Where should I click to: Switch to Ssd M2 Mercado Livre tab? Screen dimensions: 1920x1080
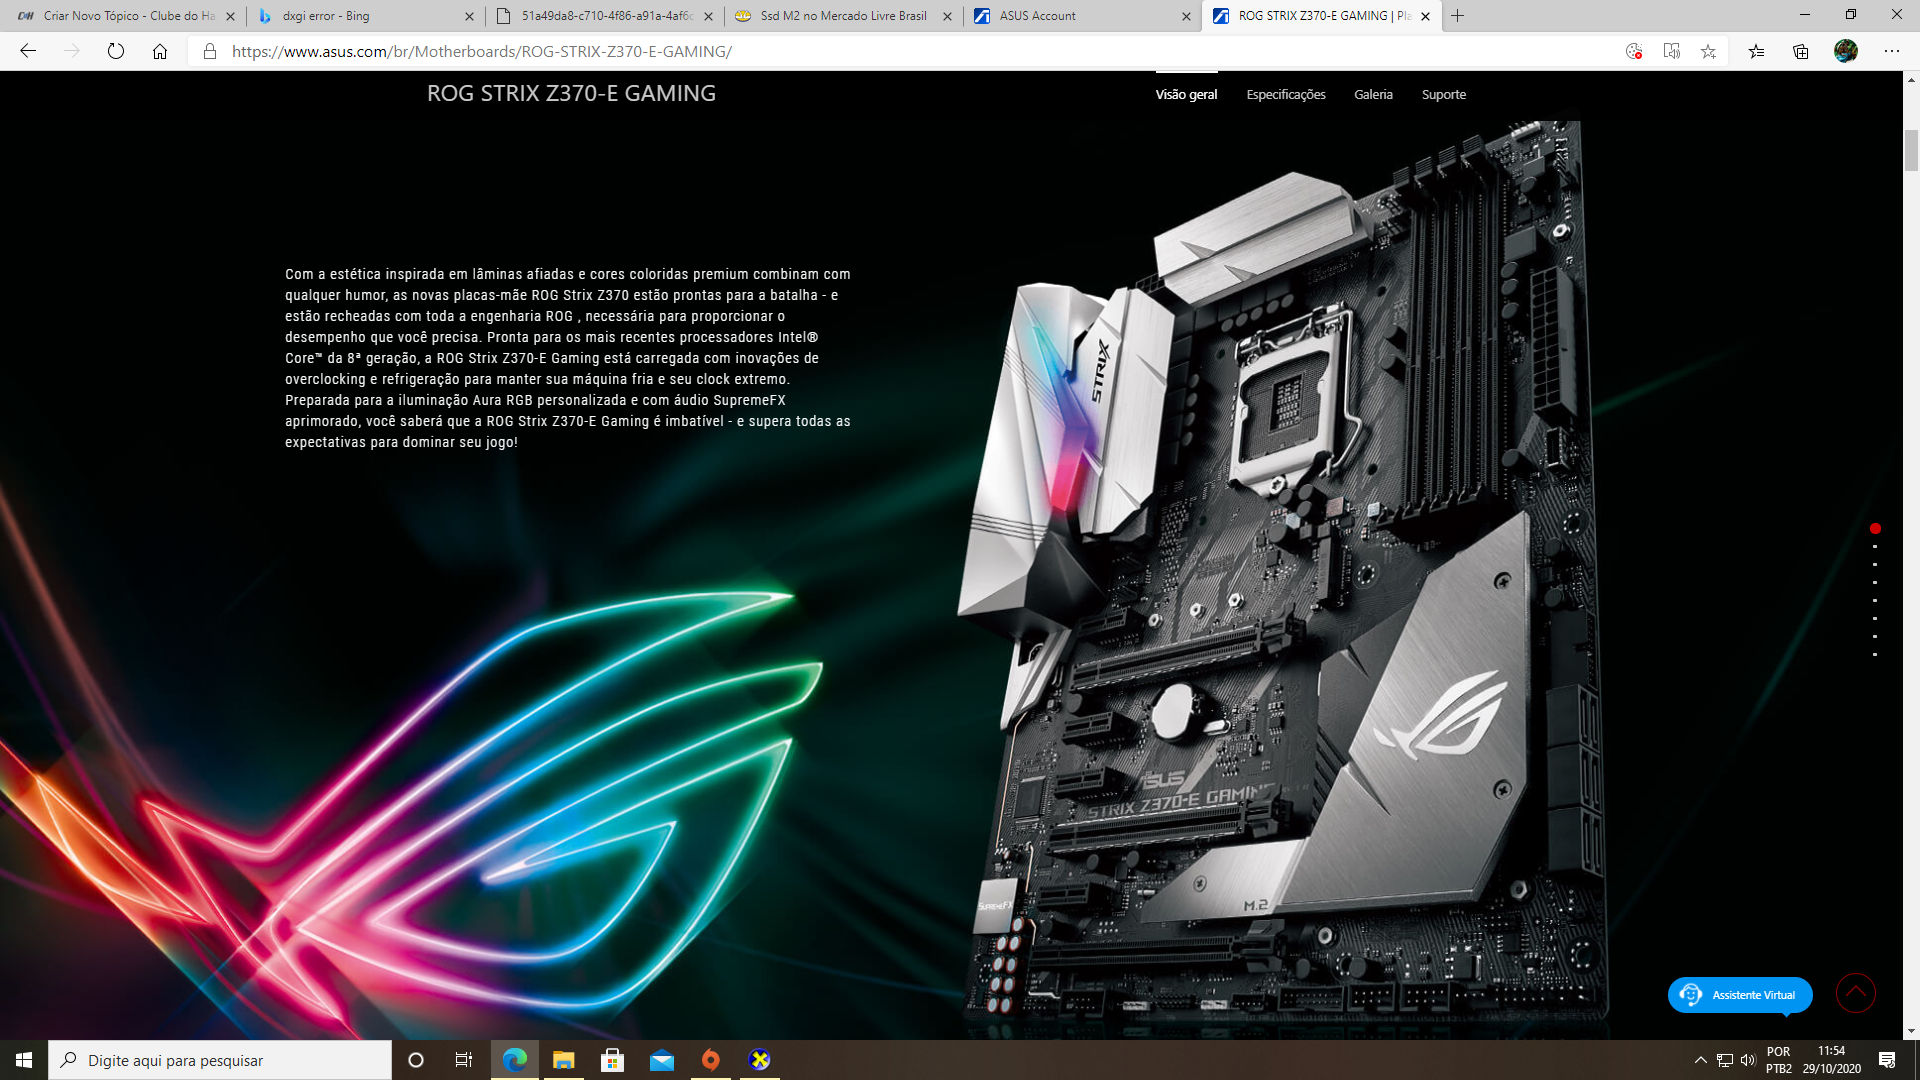click(x=843, y=16)
